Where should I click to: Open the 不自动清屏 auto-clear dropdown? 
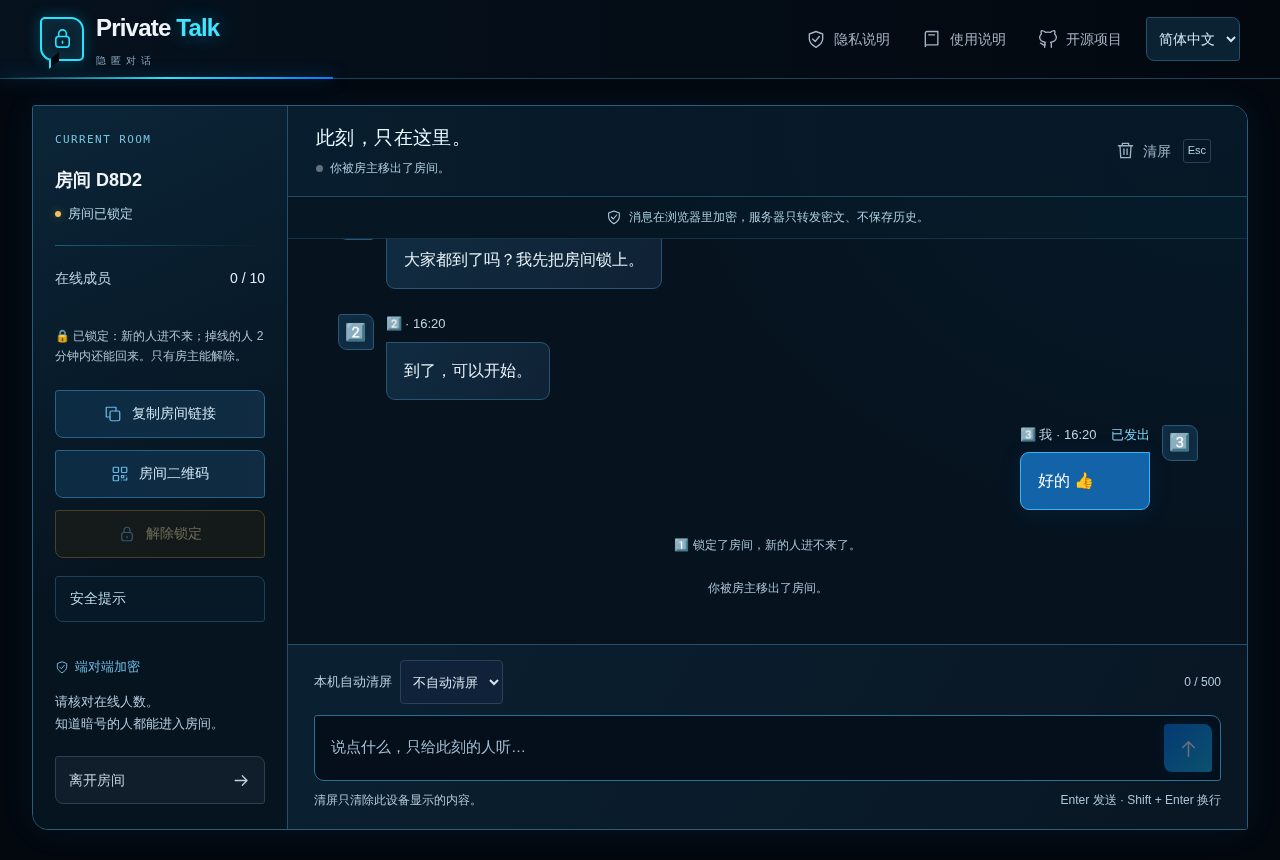click(451, 682)
